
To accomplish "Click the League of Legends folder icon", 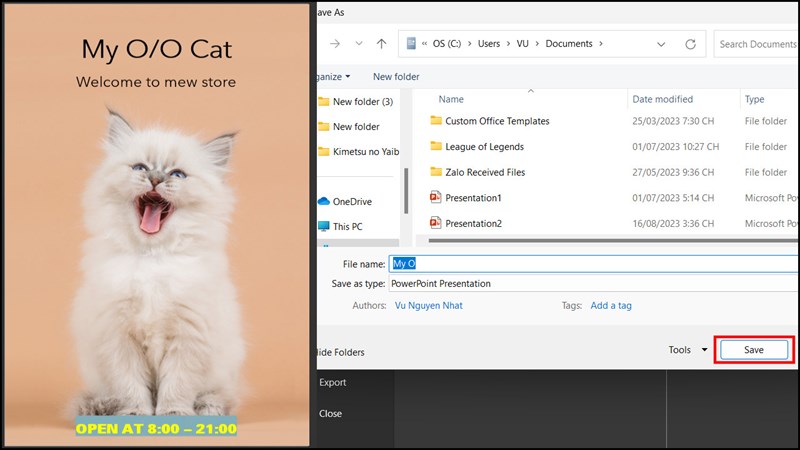I will 436,146.
